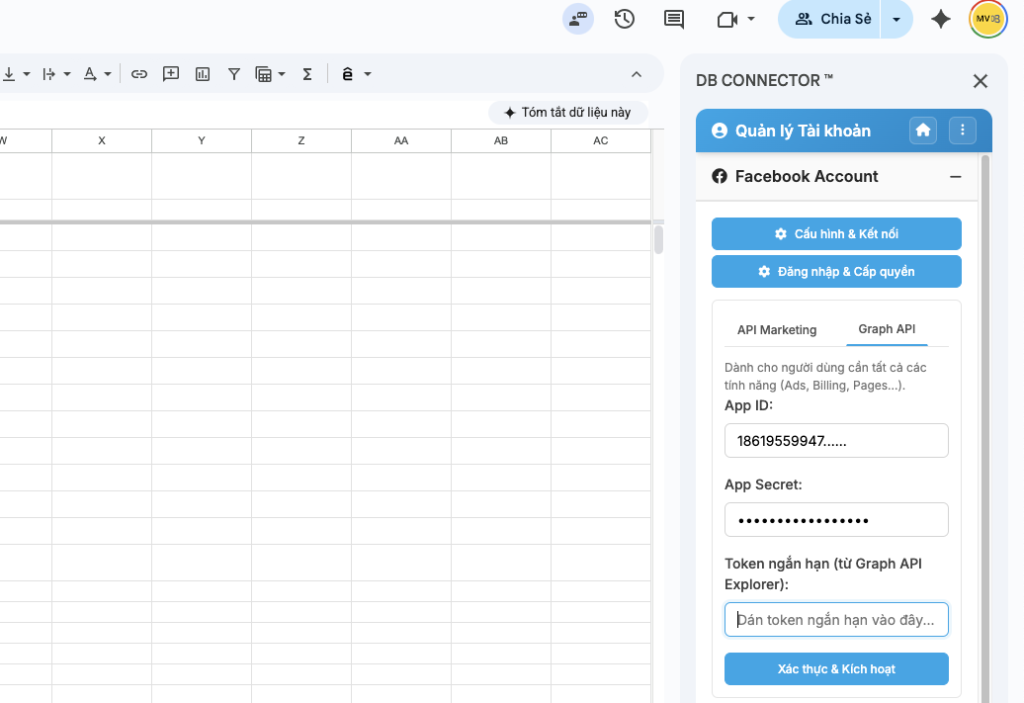Open version history clock icon

(625, 19)
